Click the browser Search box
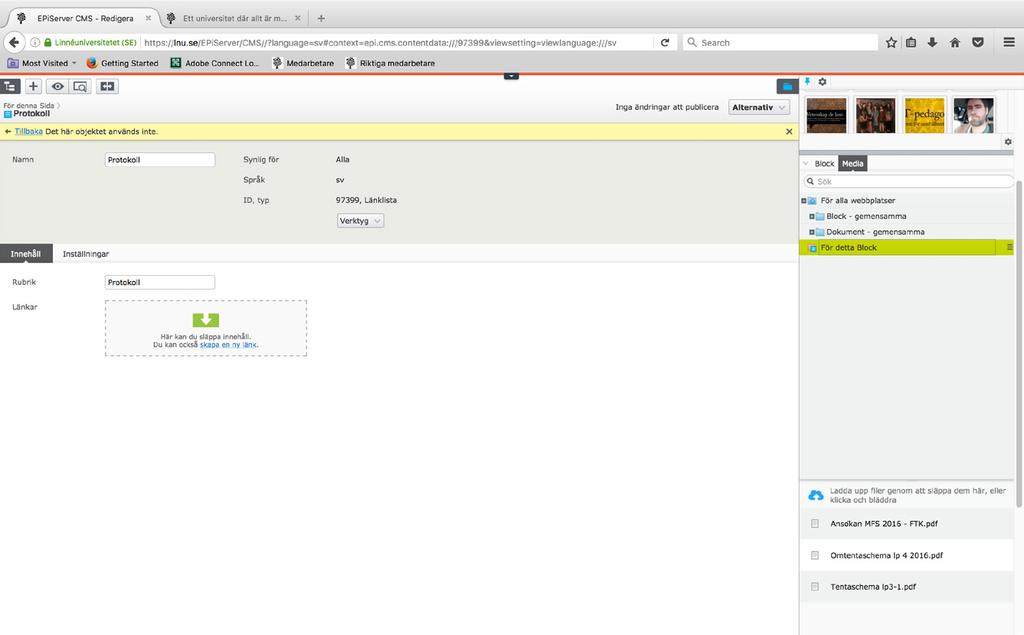This screenshot has width=1024, height=635. tap(780, 42)
